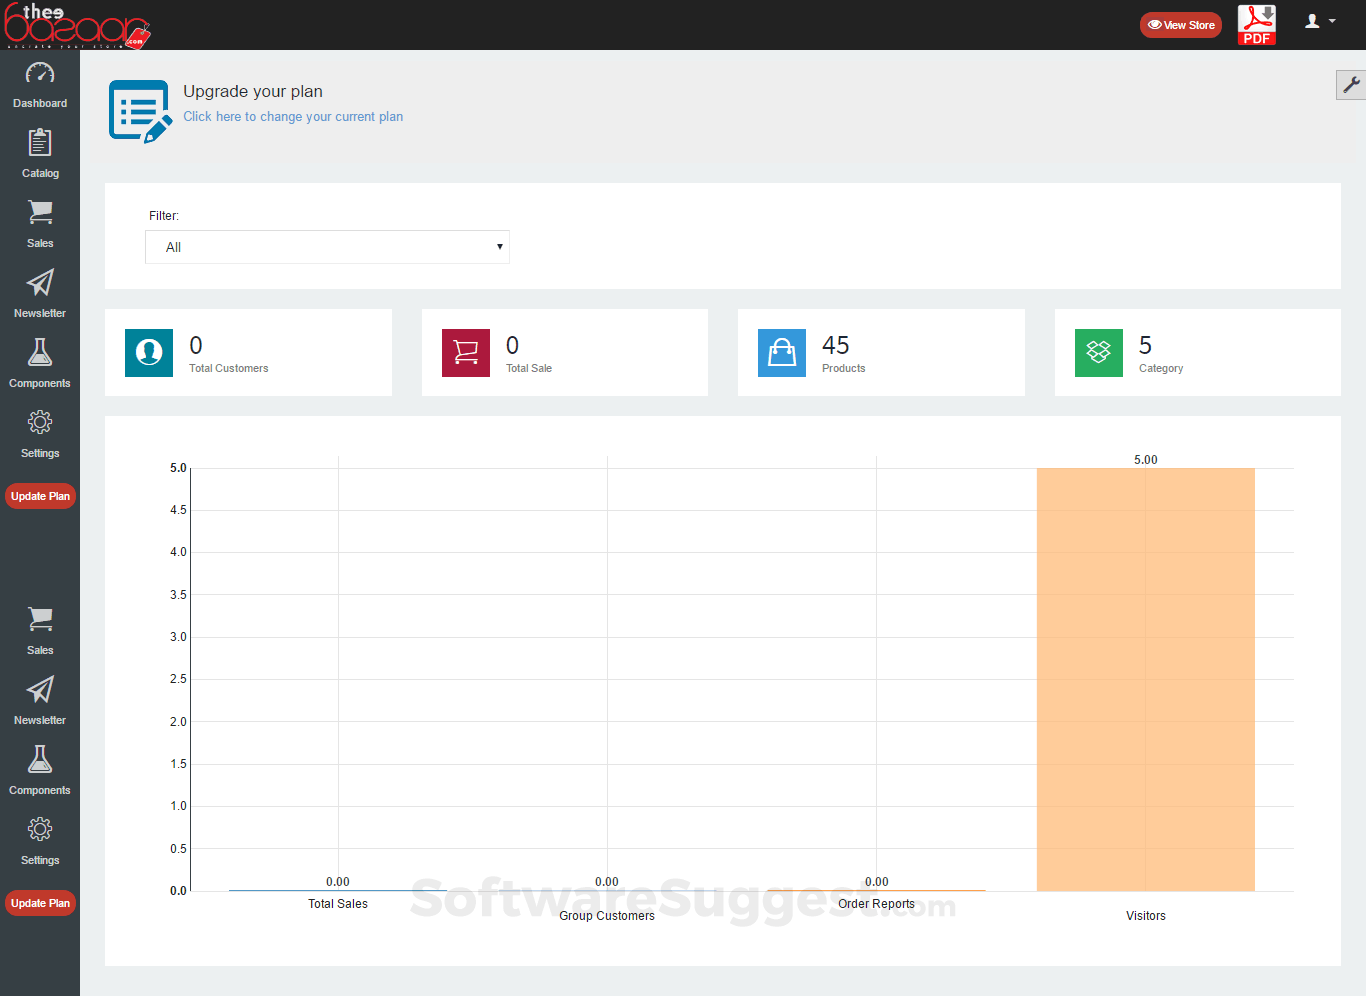The width and height of the screenshot is (1366, 996).
Task: Open the wrench settings tool icon
Action: point(1351,85)
